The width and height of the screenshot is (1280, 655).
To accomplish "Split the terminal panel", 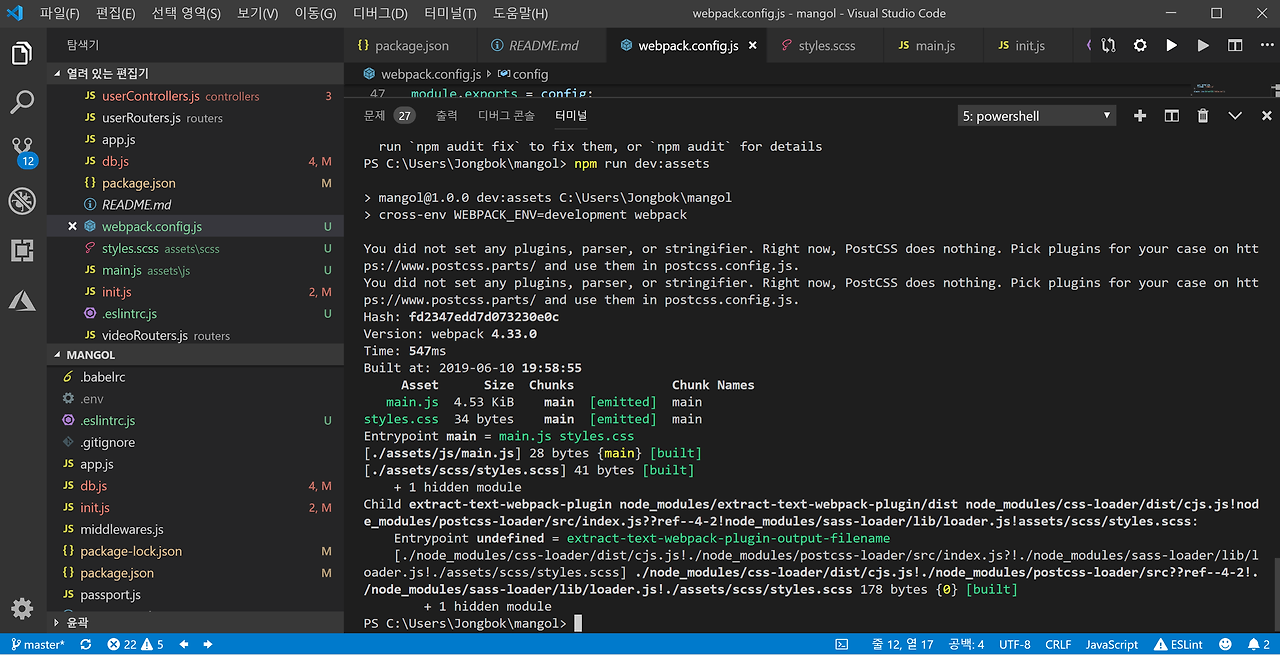I will 1172,116.
